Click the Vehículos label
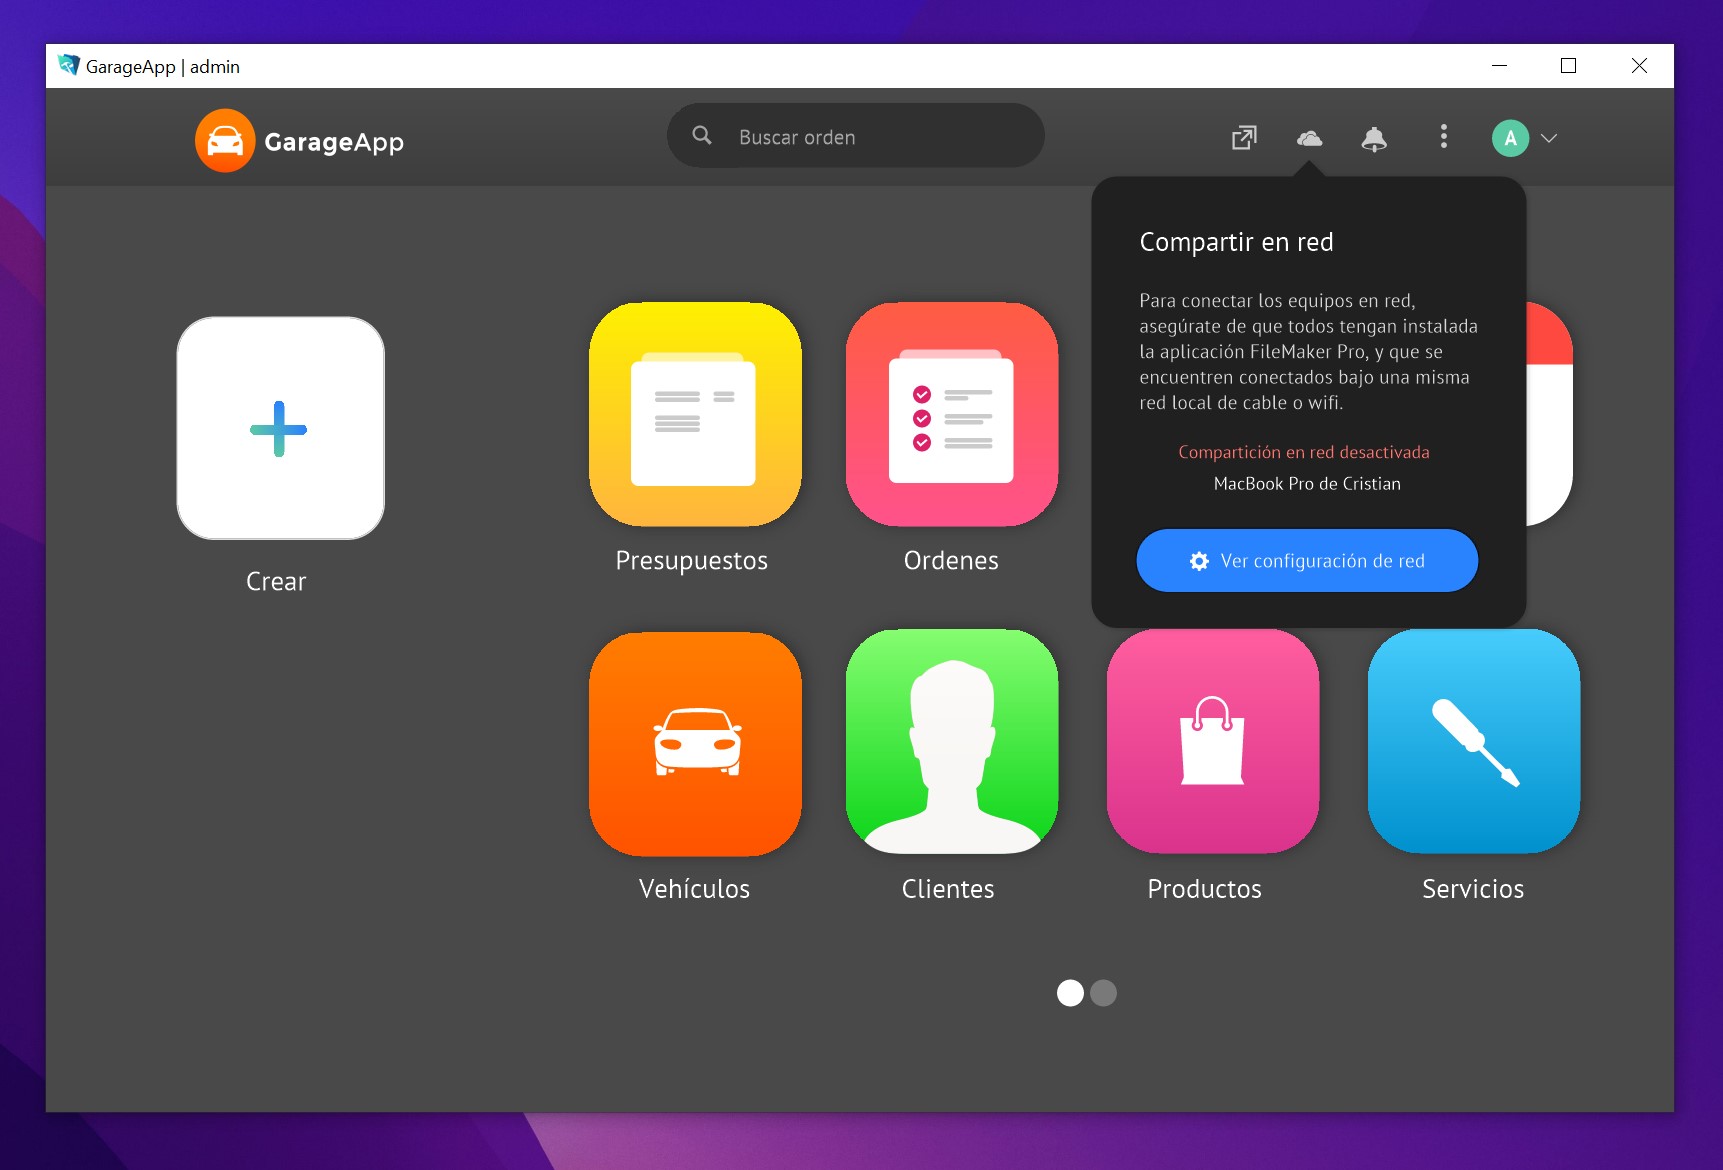The height and width of the screenshot is (1170, 1723). (694, 889)
